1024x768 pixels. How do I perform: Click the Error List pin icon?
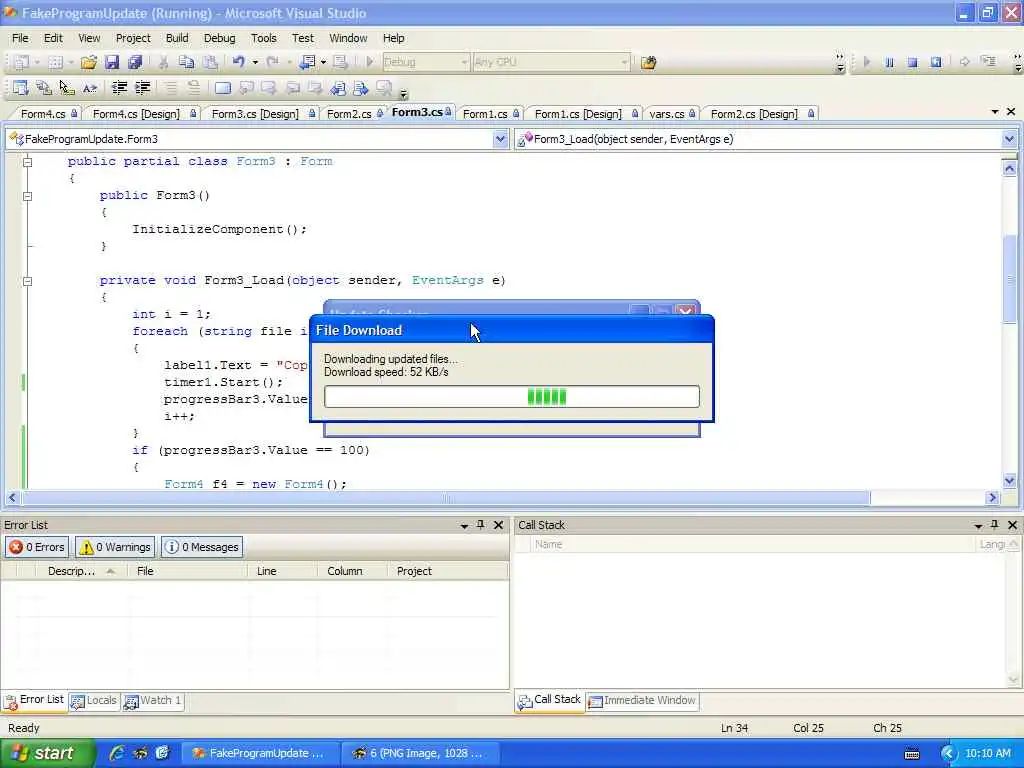pyautogui.click(x=481, y=524)
